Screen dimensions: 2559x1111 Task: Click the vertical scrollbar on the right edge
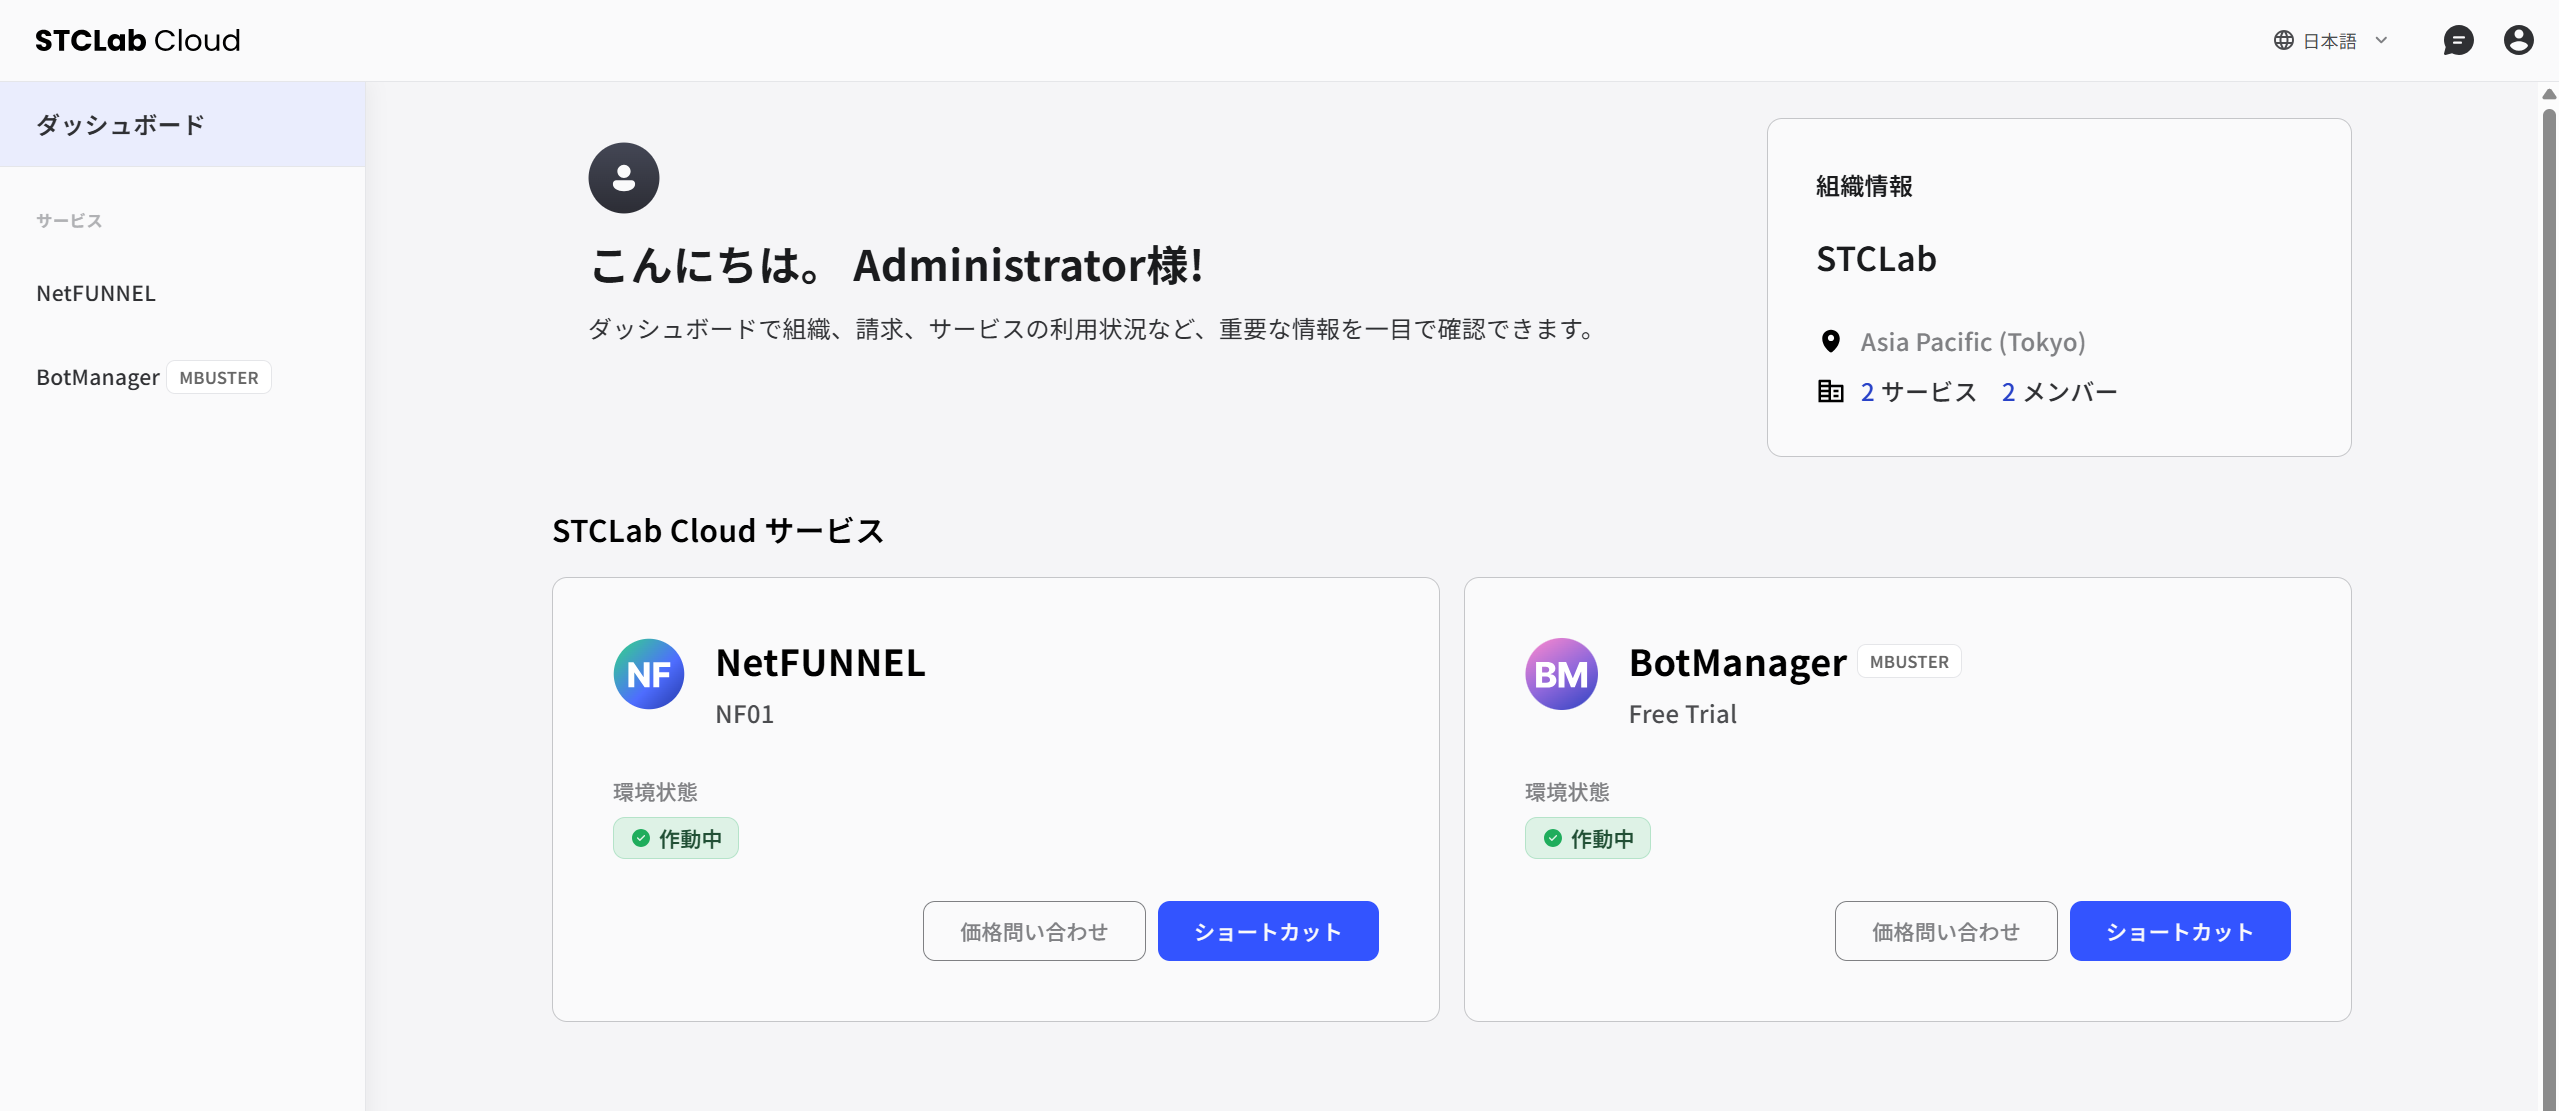2548,550
